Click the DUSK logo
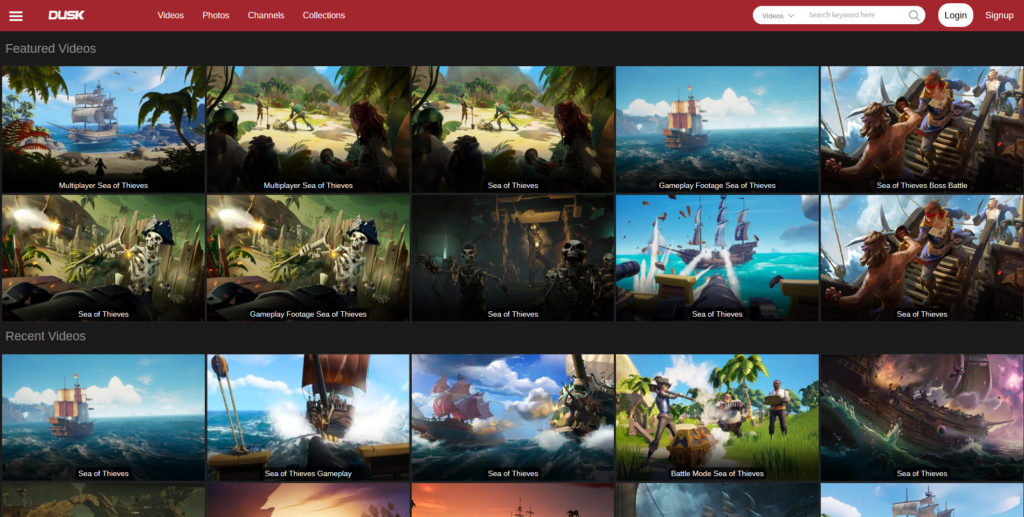This screenshot has height=517, width=1024. pos(66,15)
